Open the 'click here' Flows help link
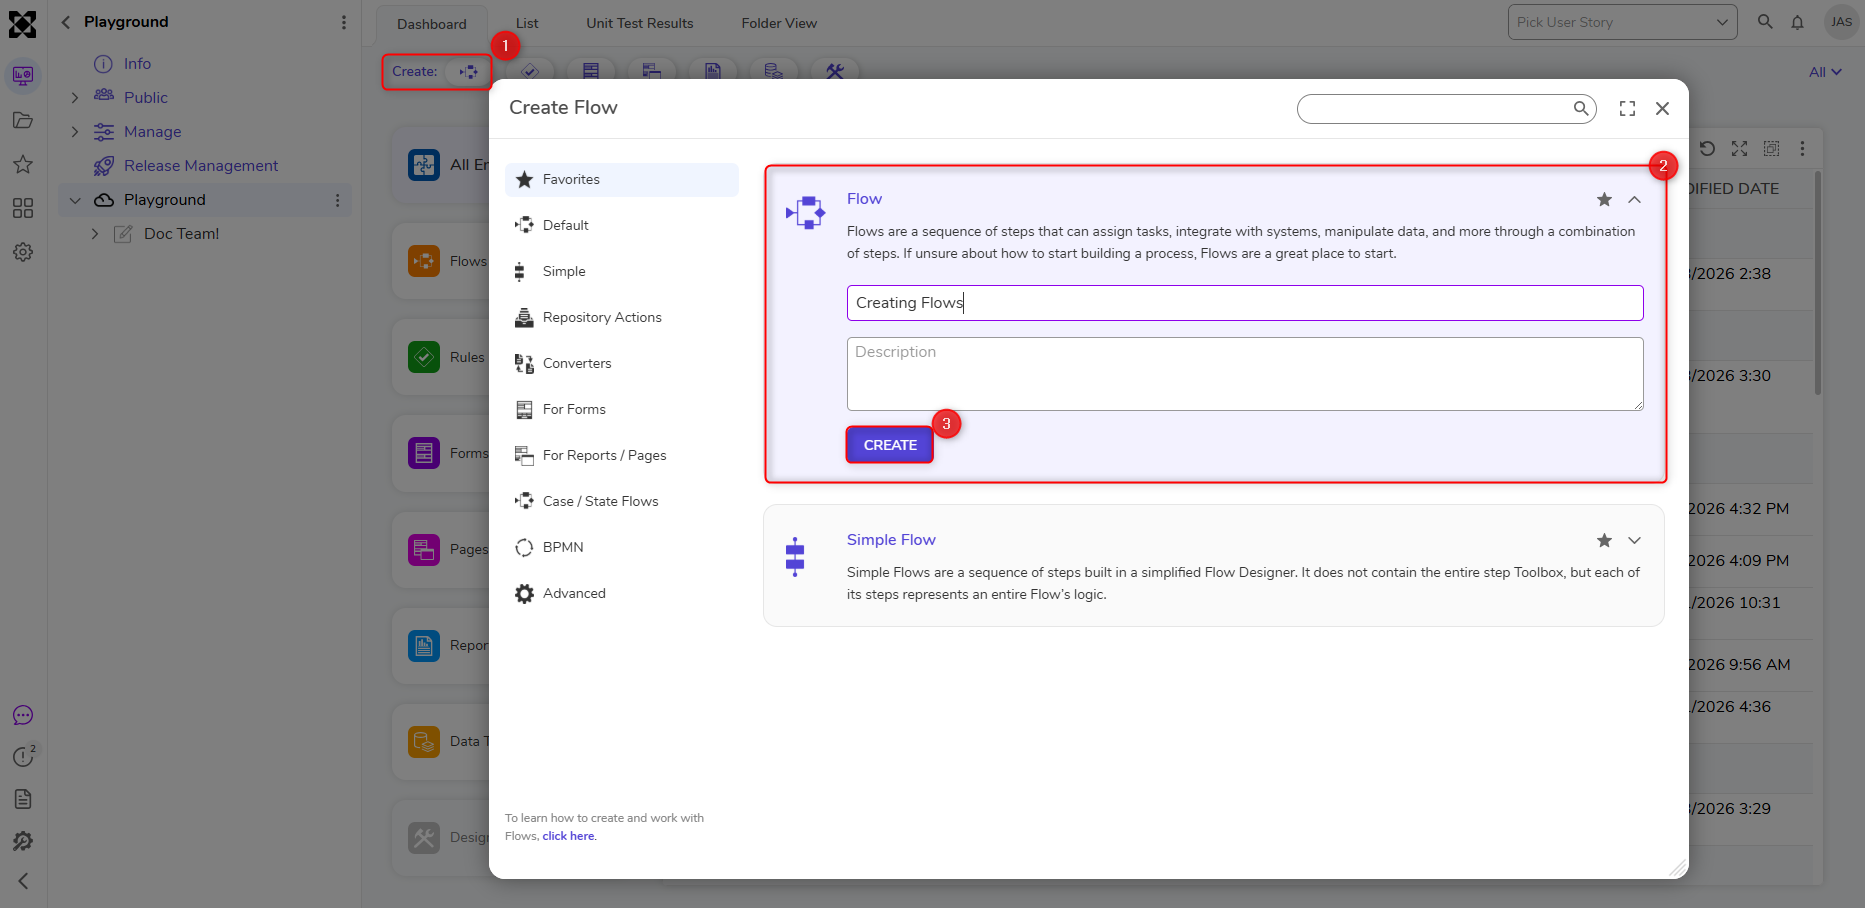This screenshot has height=908, width=1865. (x=568, y=836)
